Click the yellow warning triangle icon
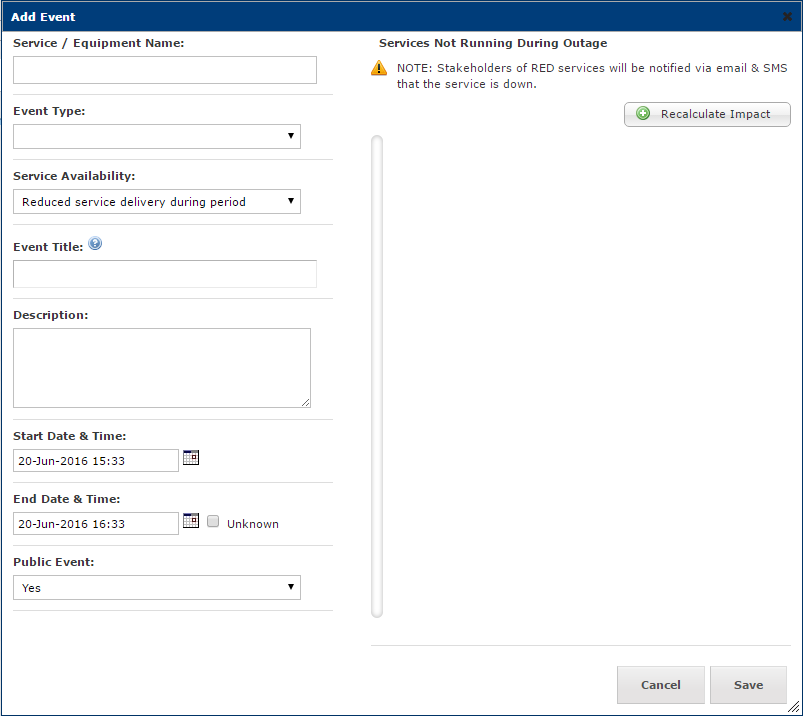 click(x=379, y=68)
